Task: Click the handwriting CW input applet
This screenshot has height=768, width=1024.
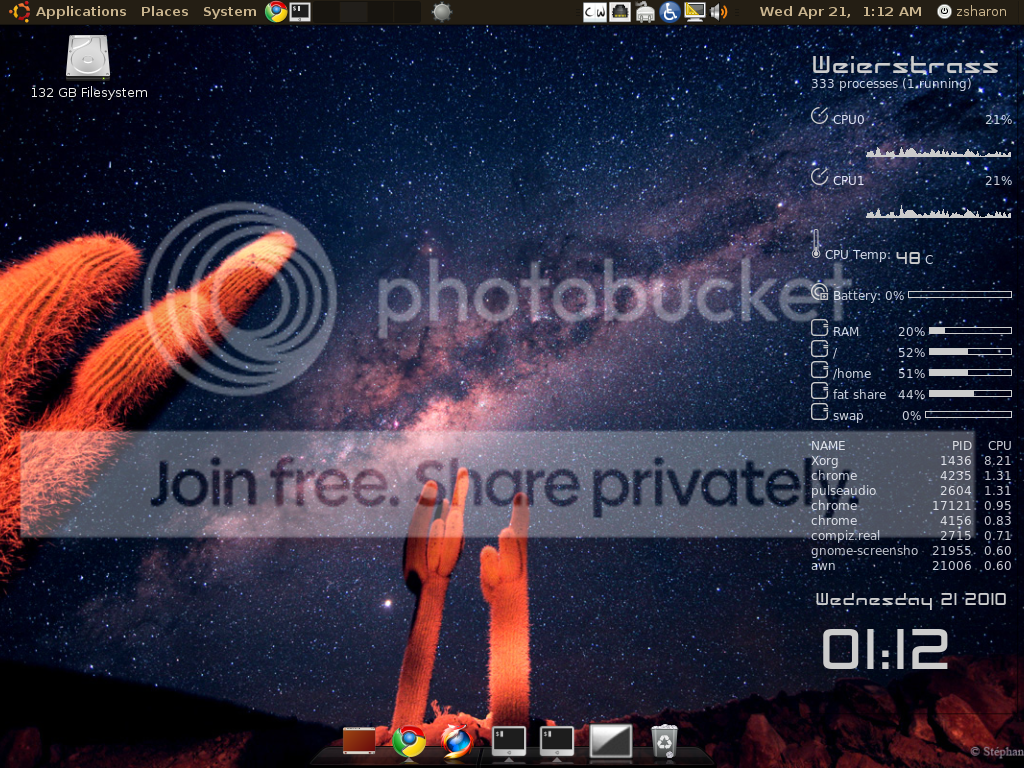Action: (x=595, y=12)
